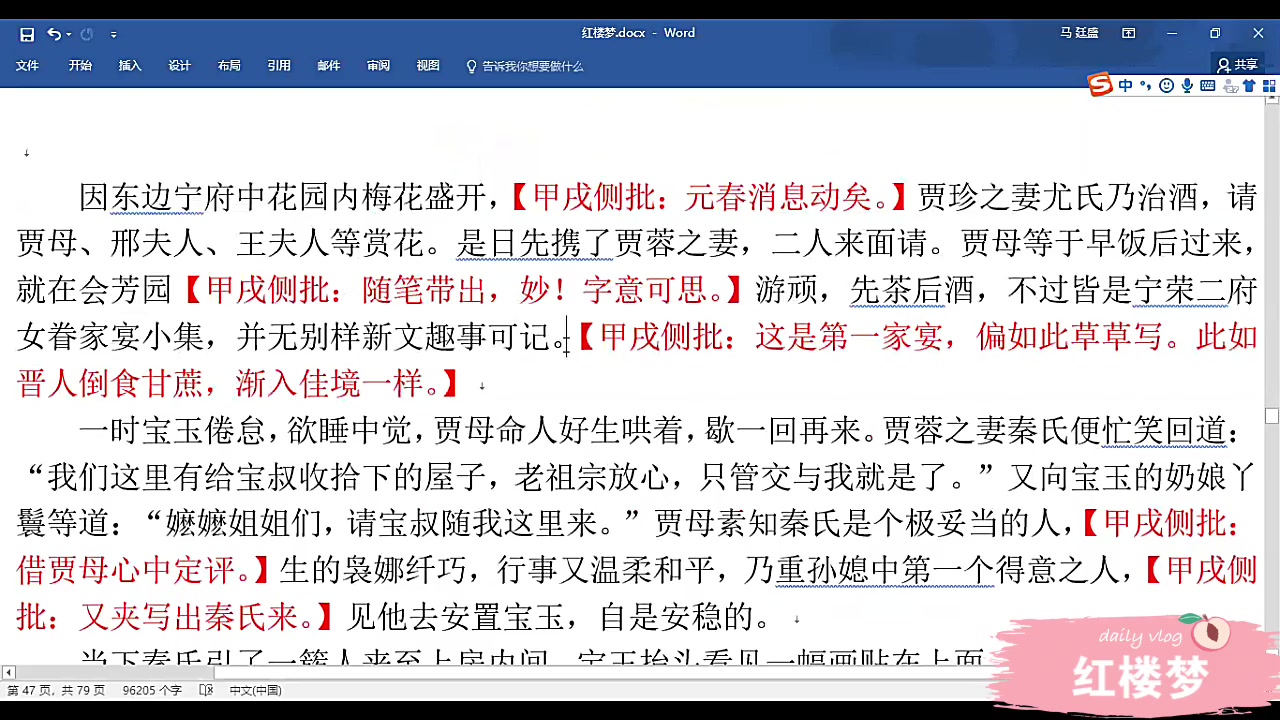The image size is (1280, 720).
Task: Click the Sogou user account icon
Action: coord(1230,86)
